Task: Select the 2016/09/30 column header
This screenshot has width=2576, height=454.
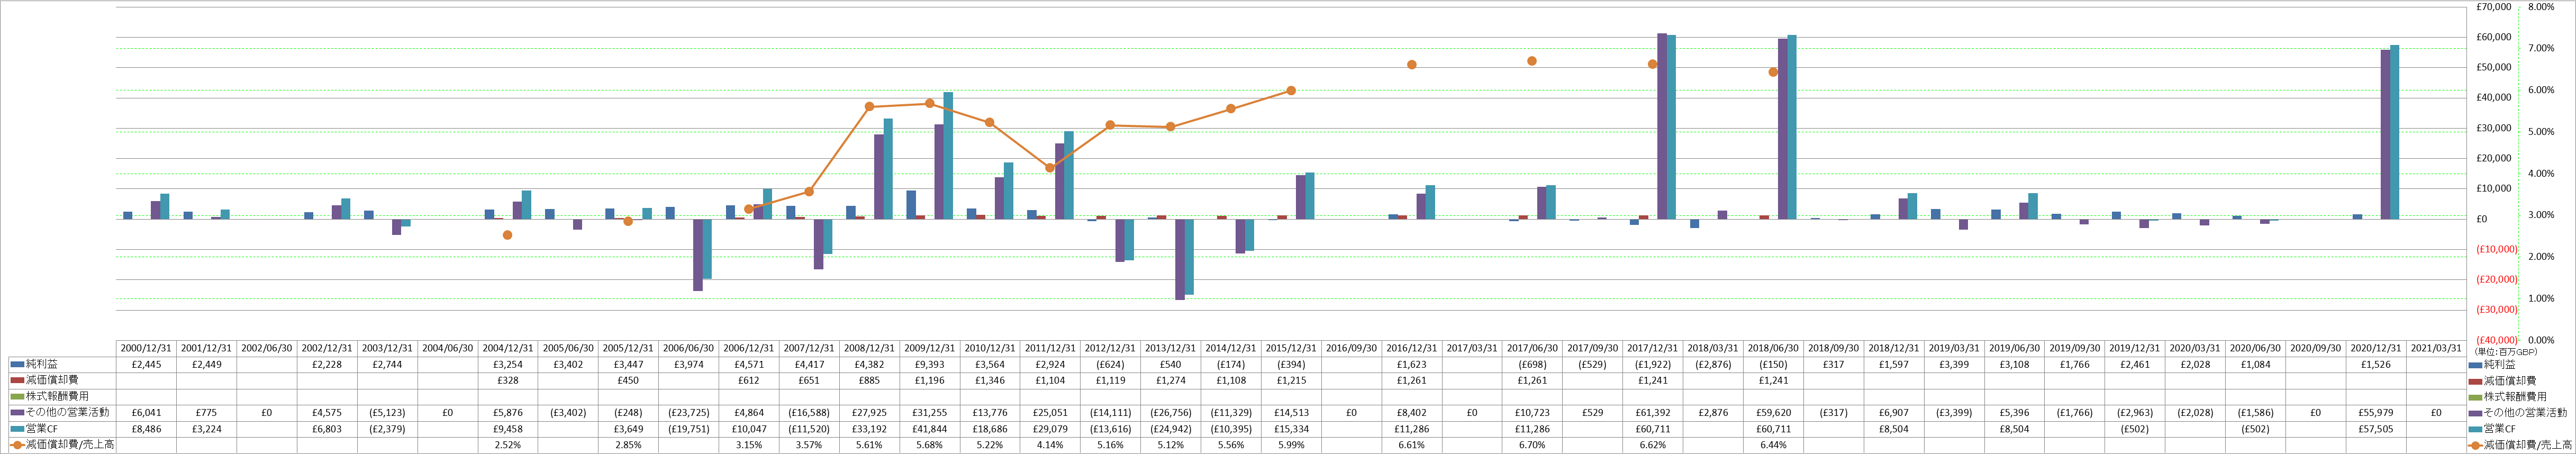Action: point(1351,349)
